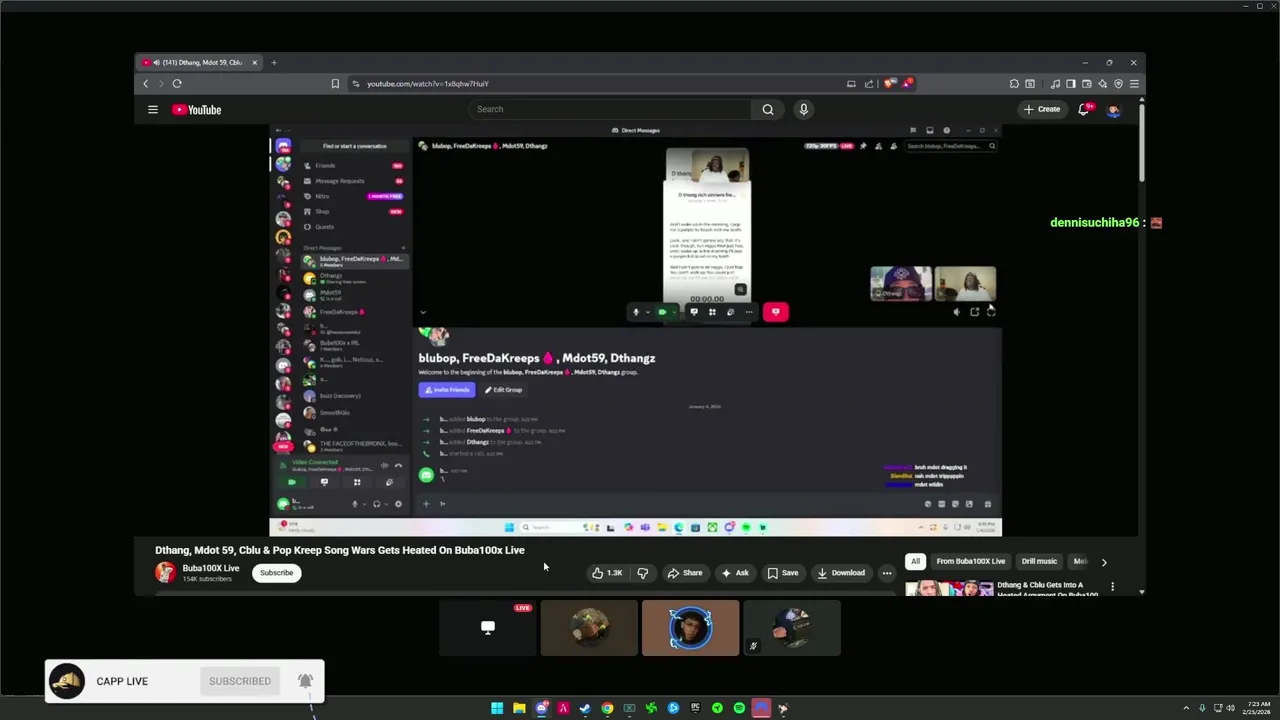
Task: Toggle microphone in the Discord call controls
Action: coord(635,312)
